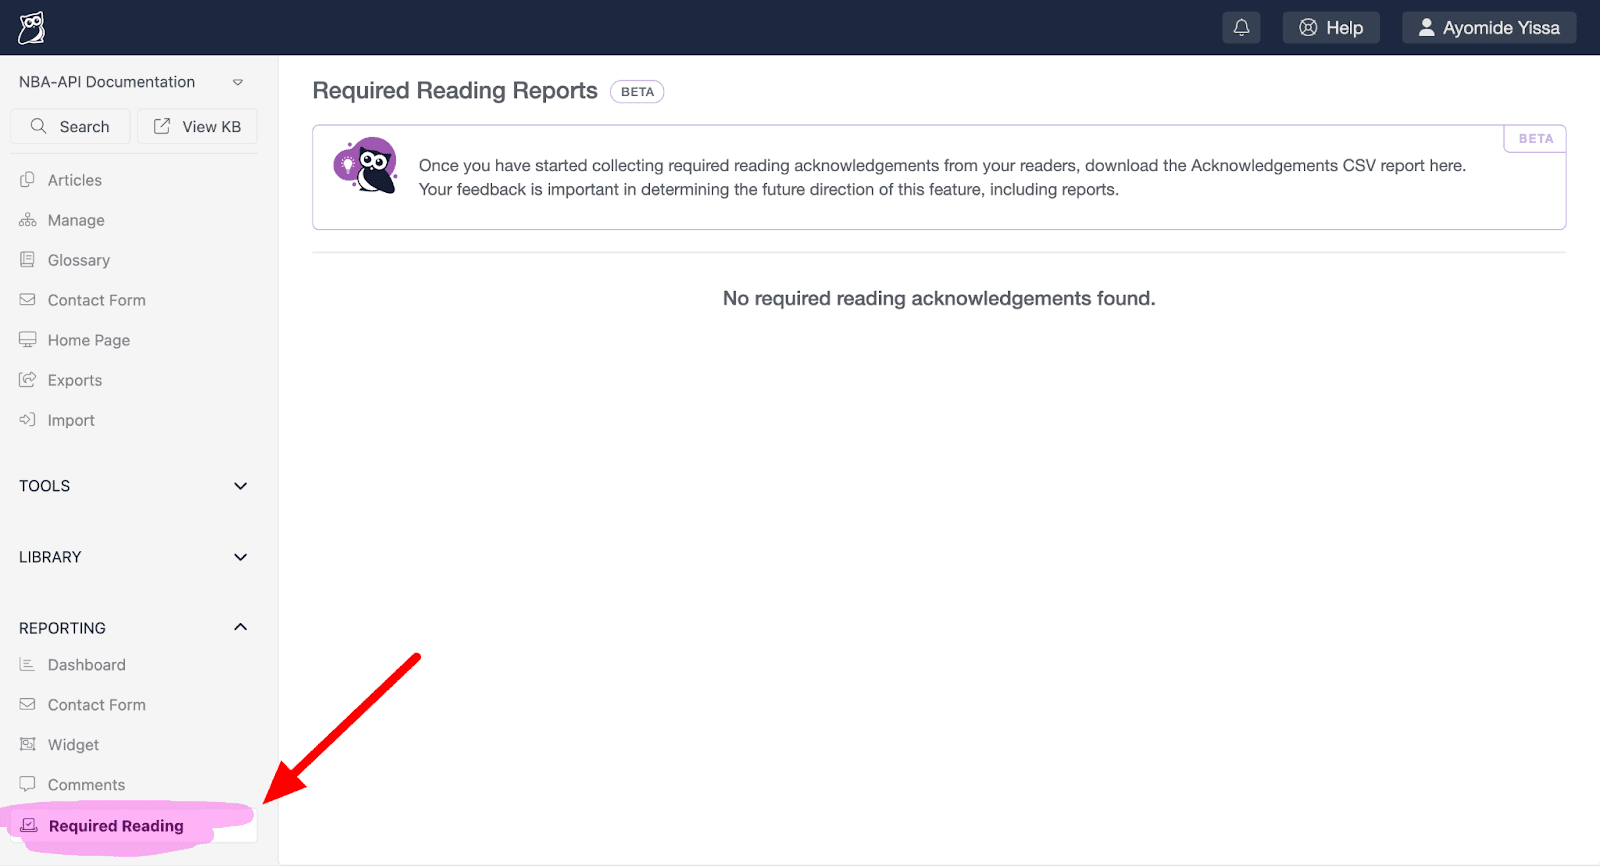This screenshot has height=866, width=1600.
Task: Open the Ayomide Yissa account menu
Action: tap(1489, 28)
